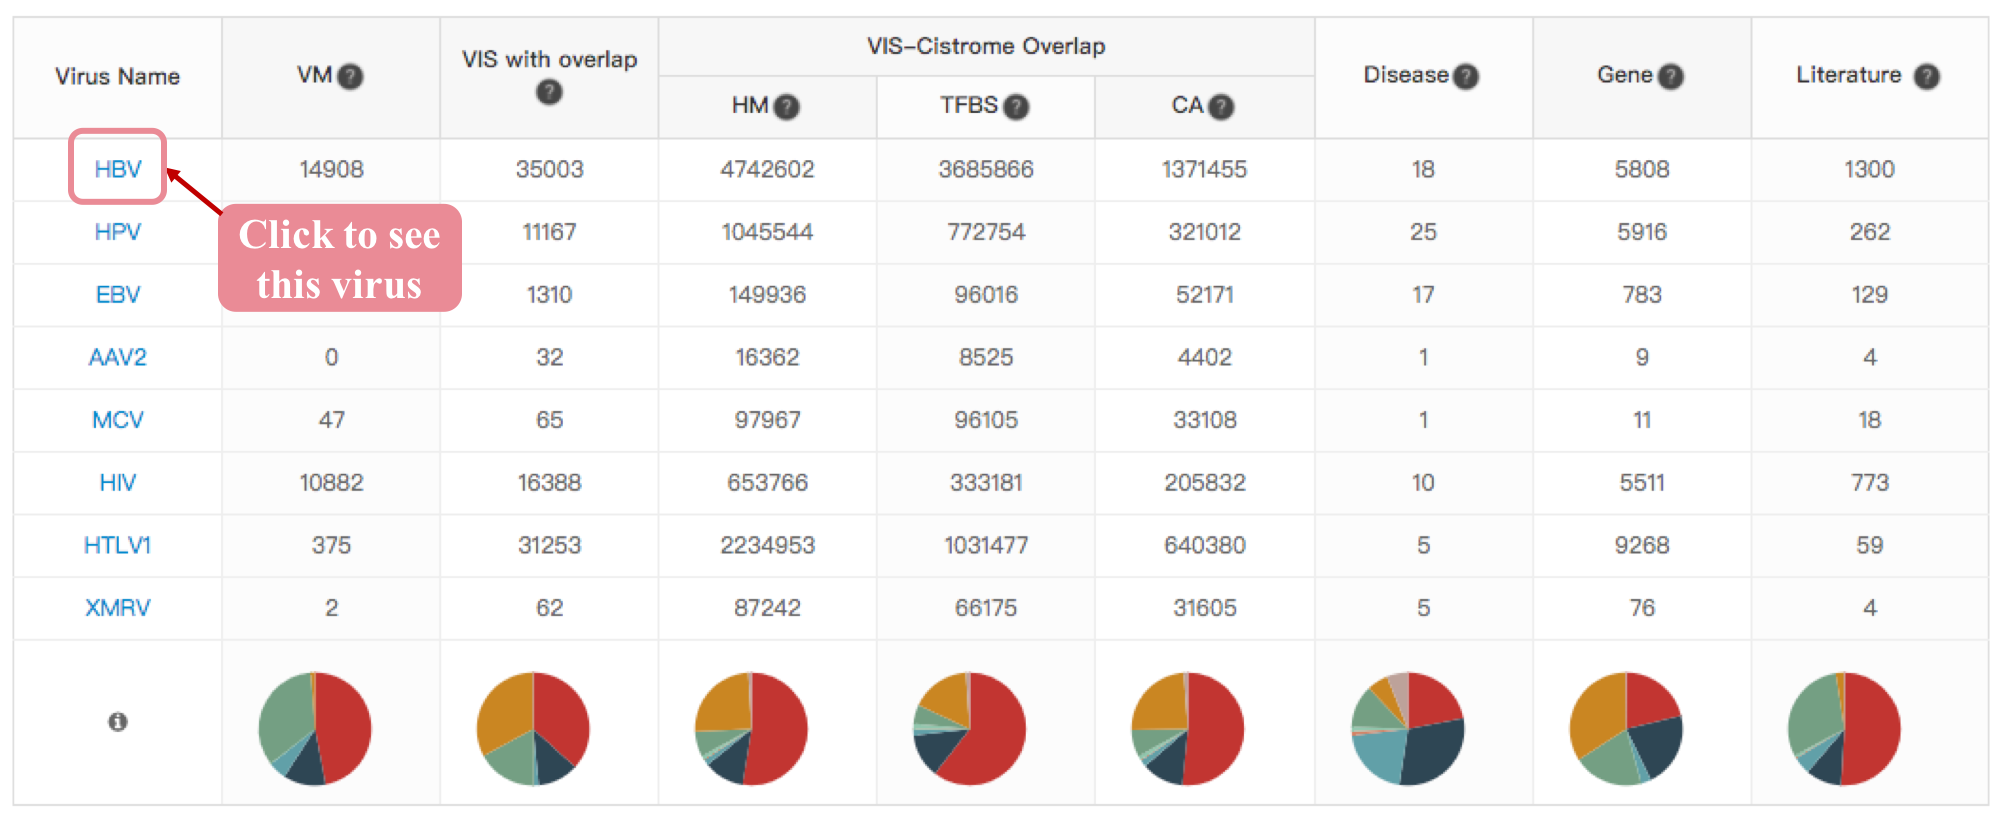Screen dimensions: 1999x824
Task: Open the XMRV virus link
Action: [x=118, y=608]
